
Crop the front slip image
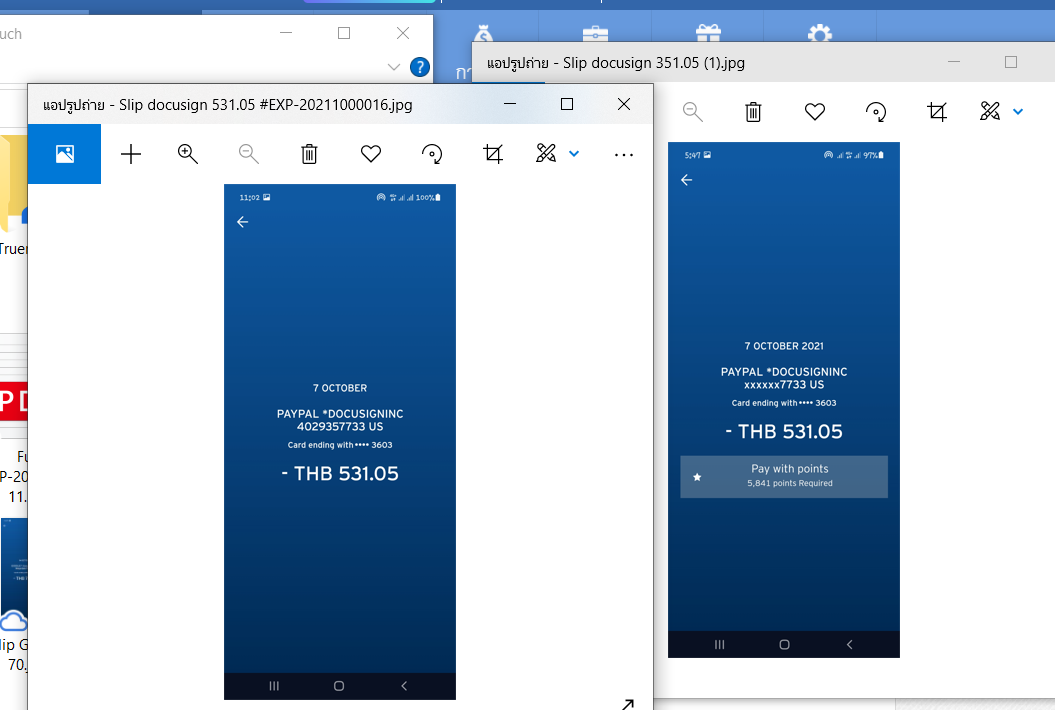[x=493, y=154]
